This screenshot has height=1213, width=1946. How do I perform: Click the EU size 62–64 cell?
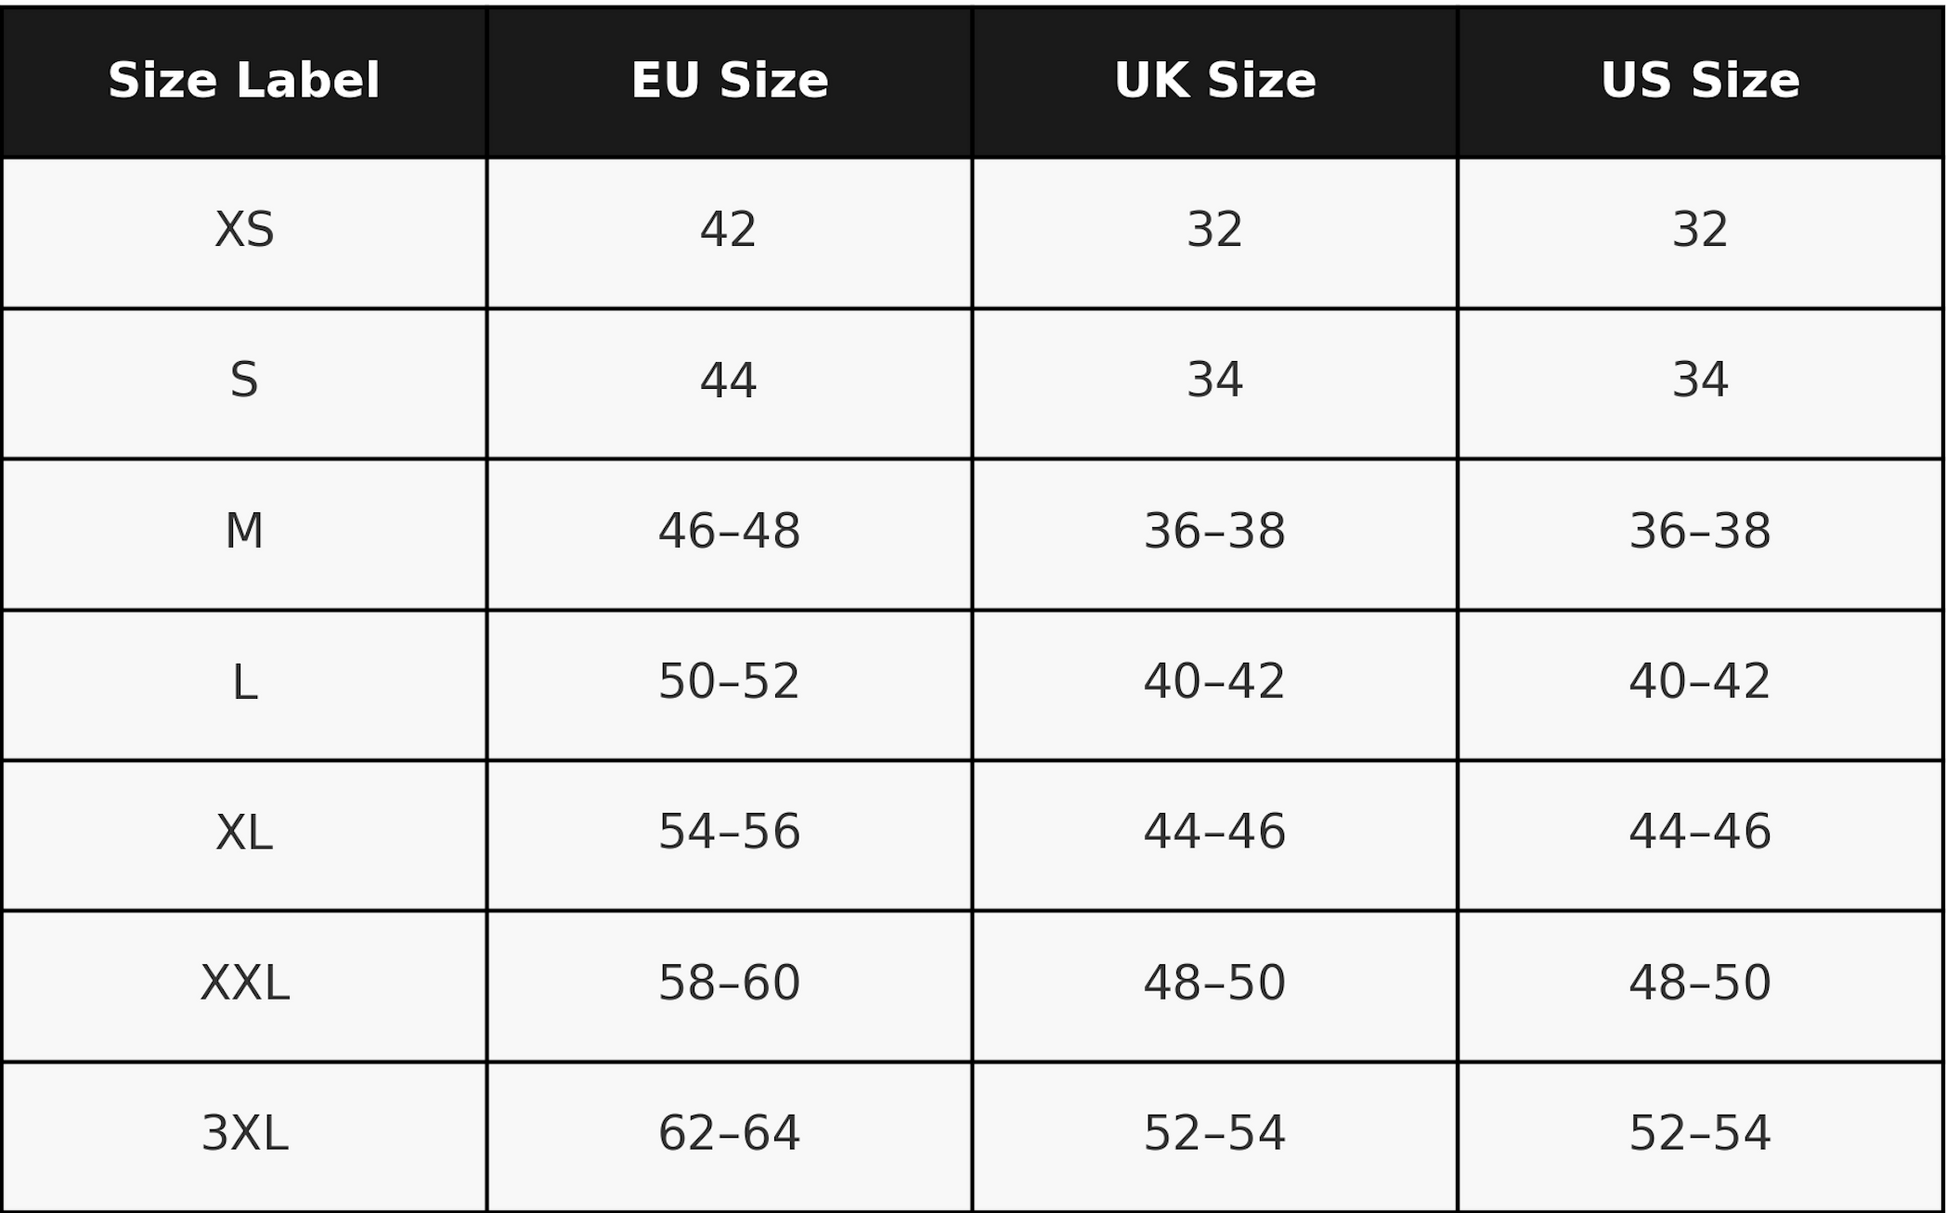pos(729,1137)
